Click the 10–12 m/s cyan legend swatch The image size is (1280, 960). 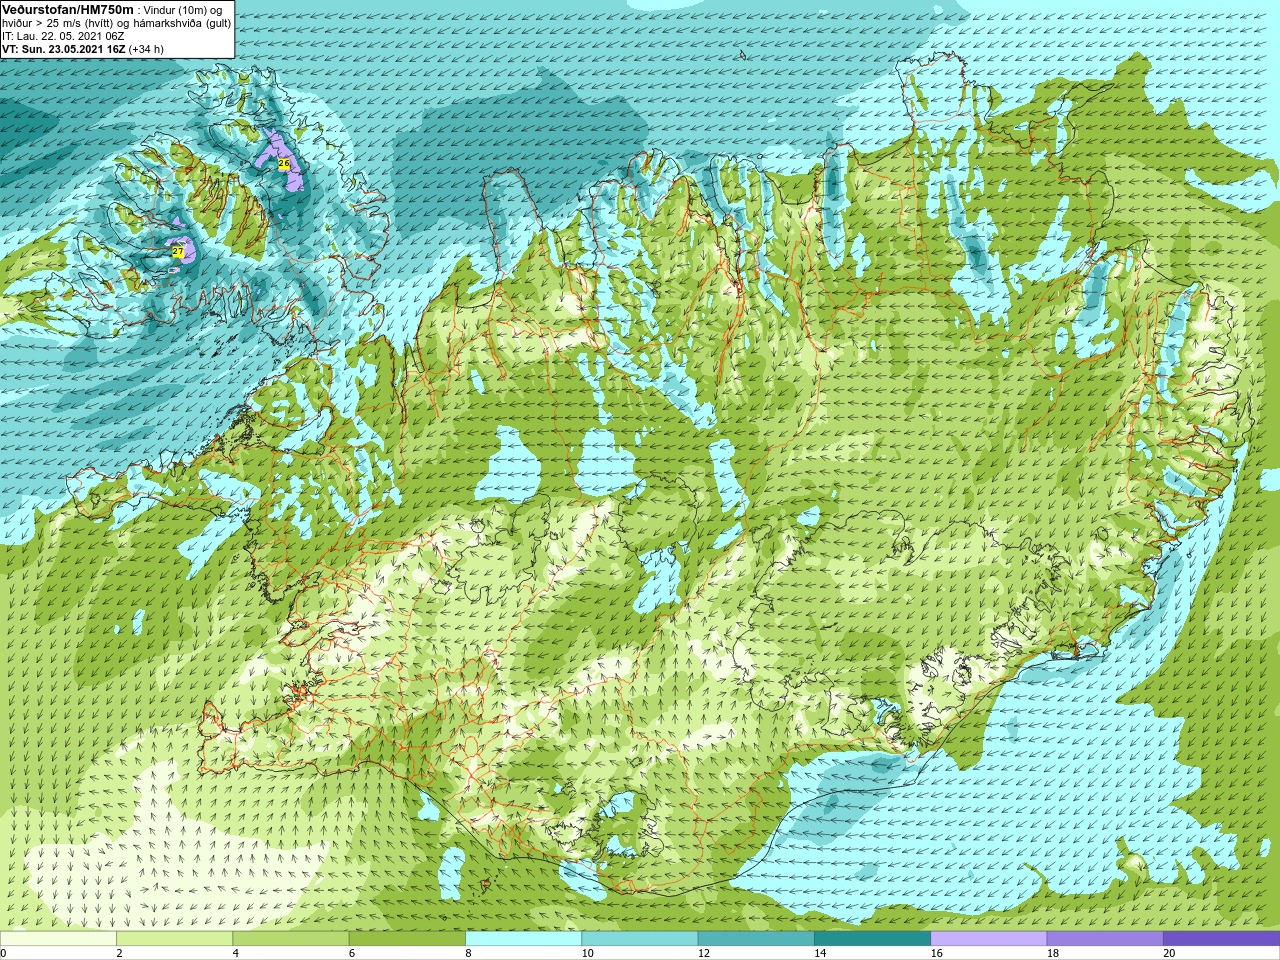(640, 939)
